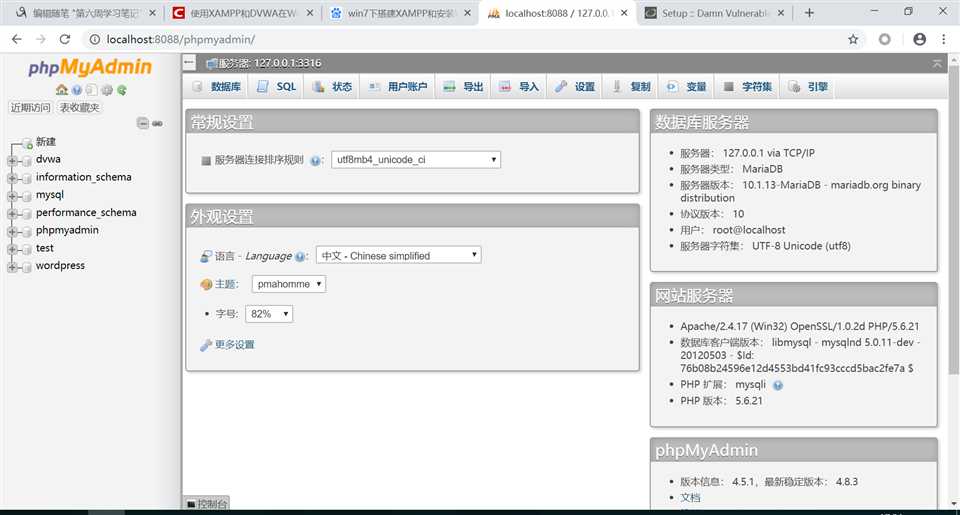
Task: Click the sidebar documentation page icon
Action: pos(91,90)
